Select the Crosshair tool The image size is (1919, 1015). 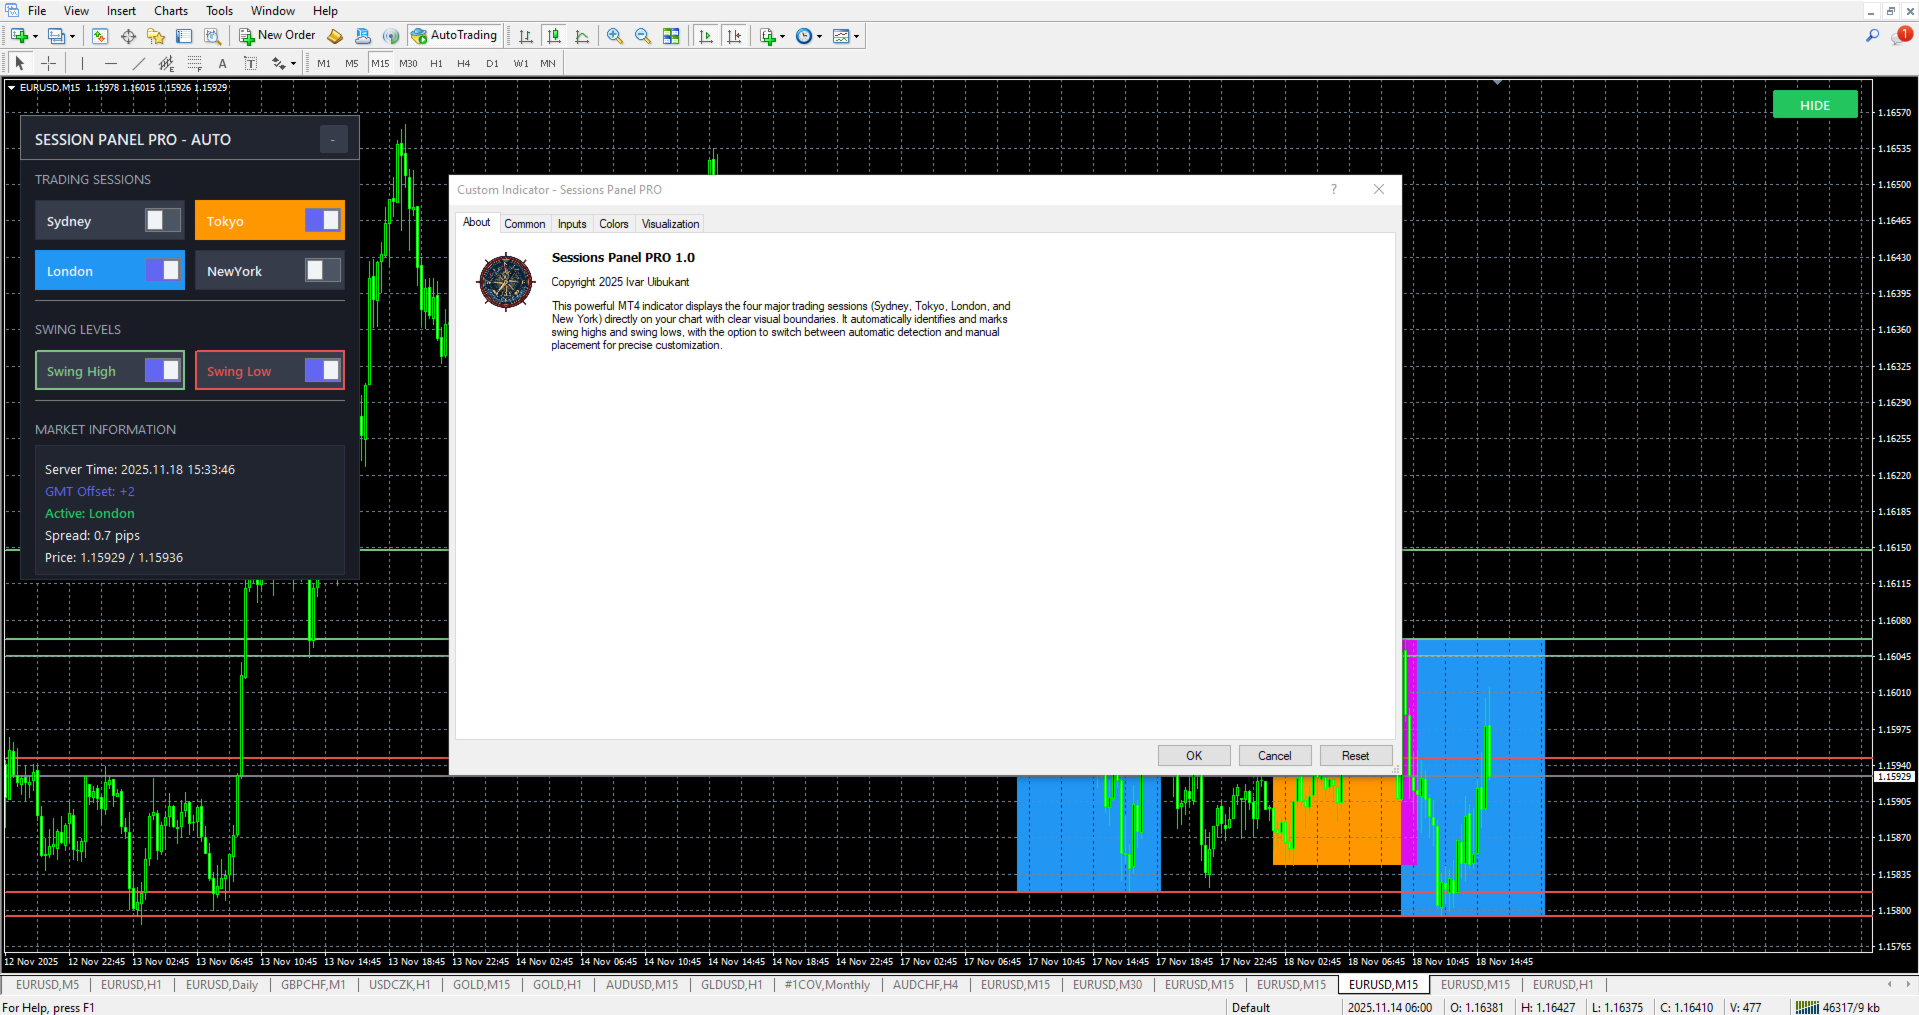click(48, 63)
